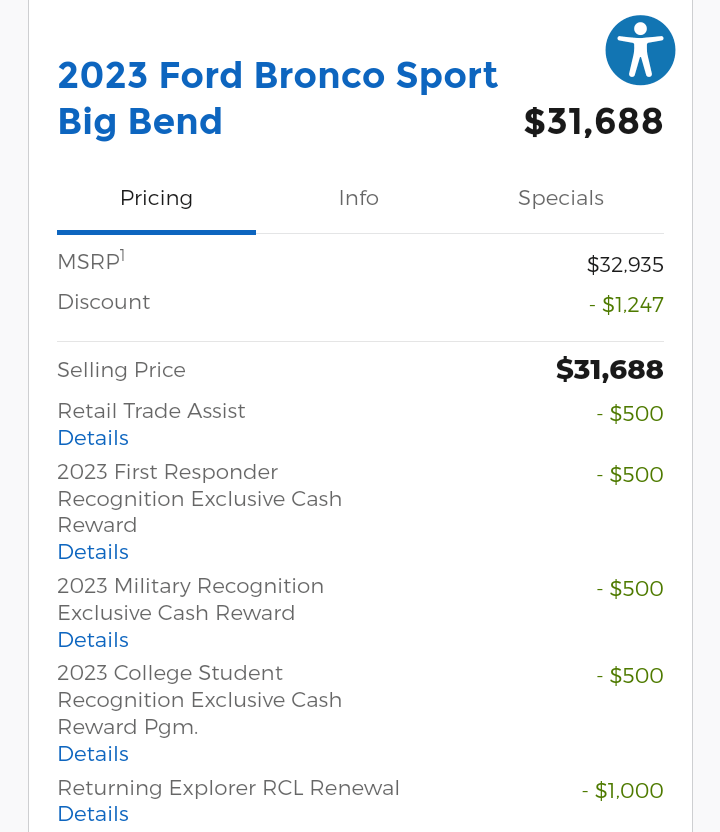The width and height of the screenshot is (720, 832).
Task: Click the MSRP $32,935 amount
Action: click(625, 265)
